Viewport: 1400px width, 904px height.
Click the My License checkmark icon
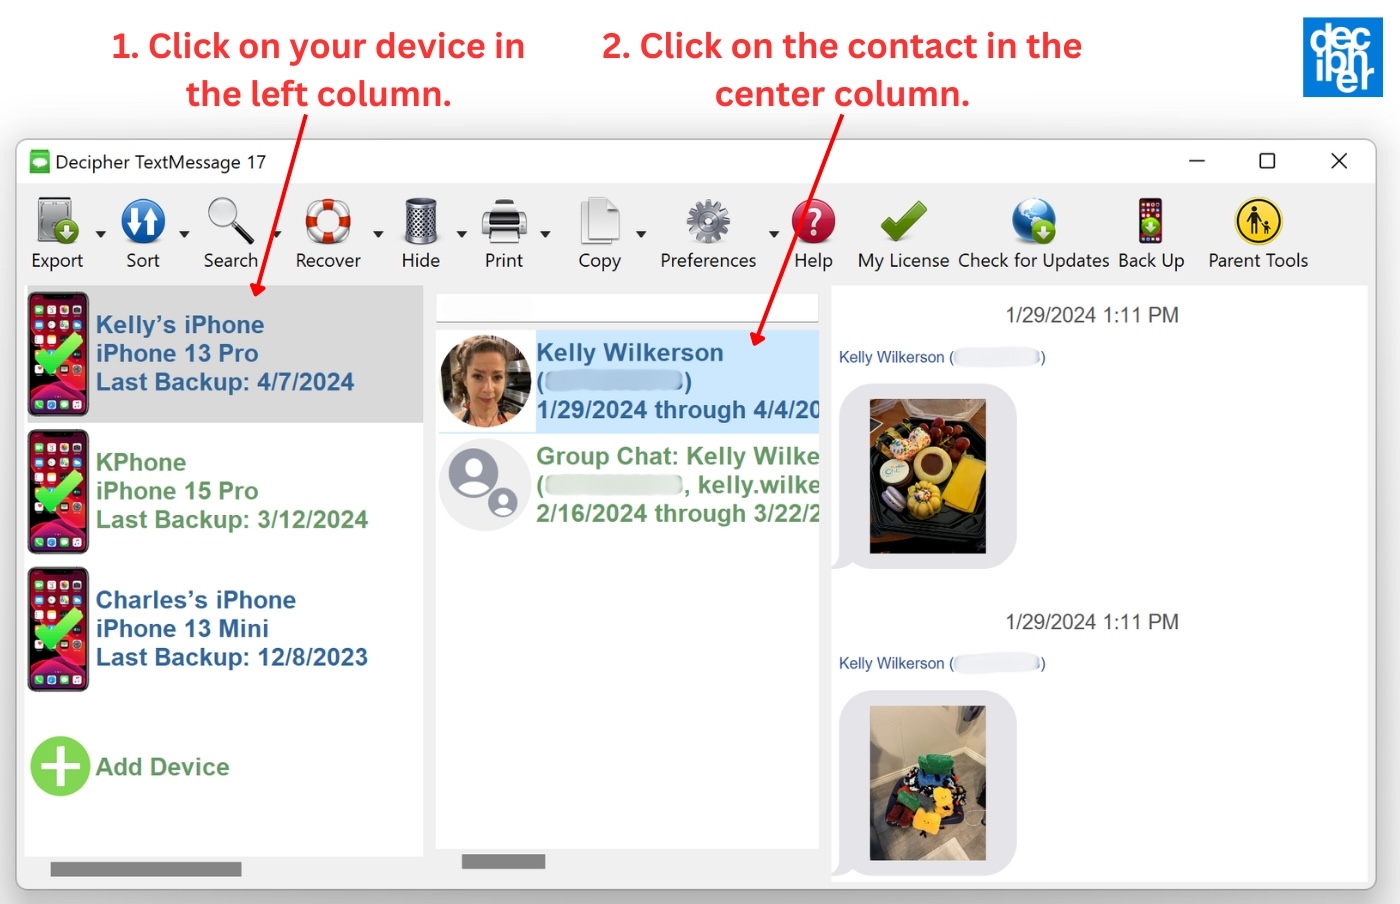[901, 220]
